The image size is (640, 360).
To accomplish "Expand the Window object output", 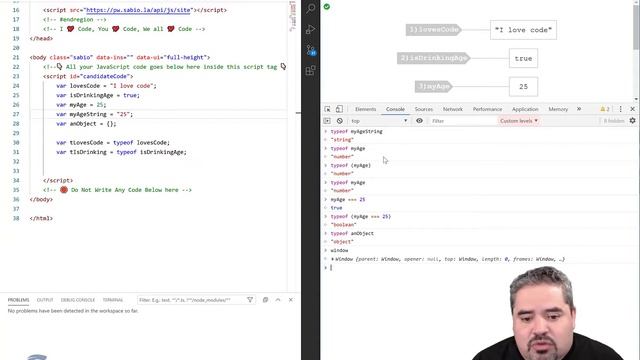I will (x=333, y=259).
